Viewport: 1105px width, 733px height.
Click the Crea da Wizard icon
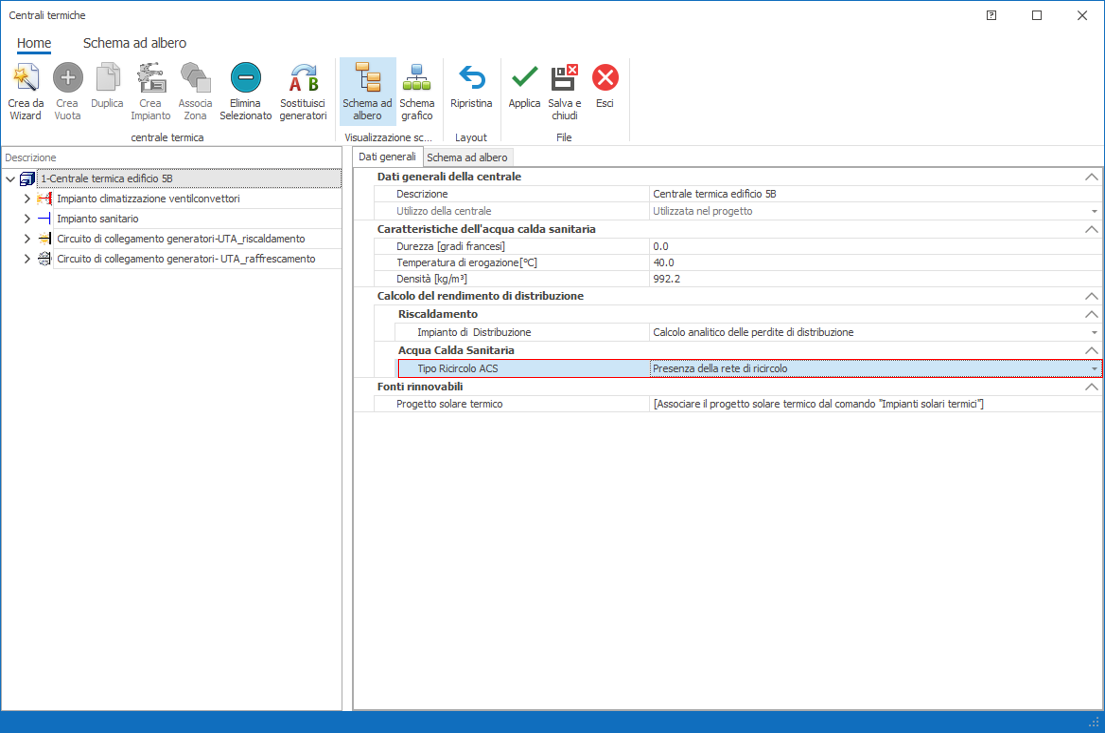pyautogui.click(x=25, y=78)
